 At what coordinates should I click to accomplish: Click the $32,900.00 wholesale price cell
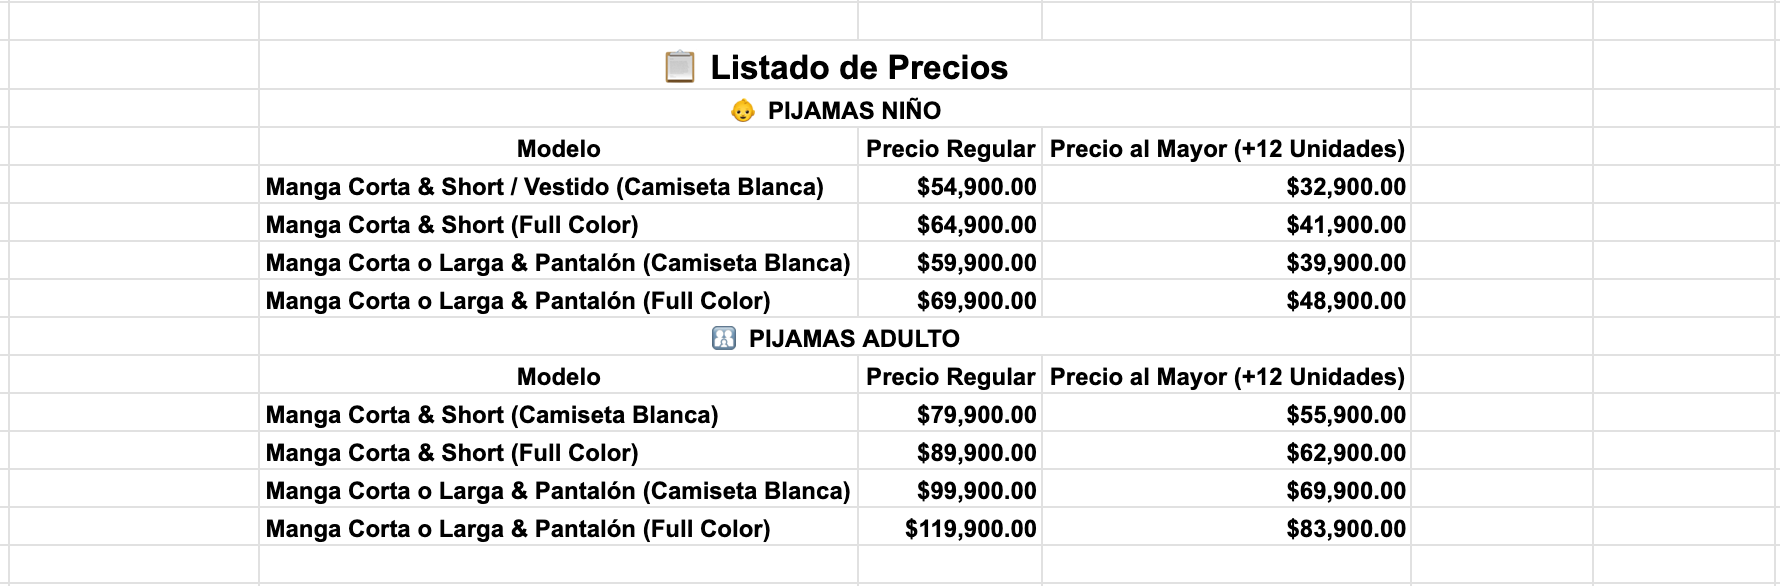pos(1345,187)
